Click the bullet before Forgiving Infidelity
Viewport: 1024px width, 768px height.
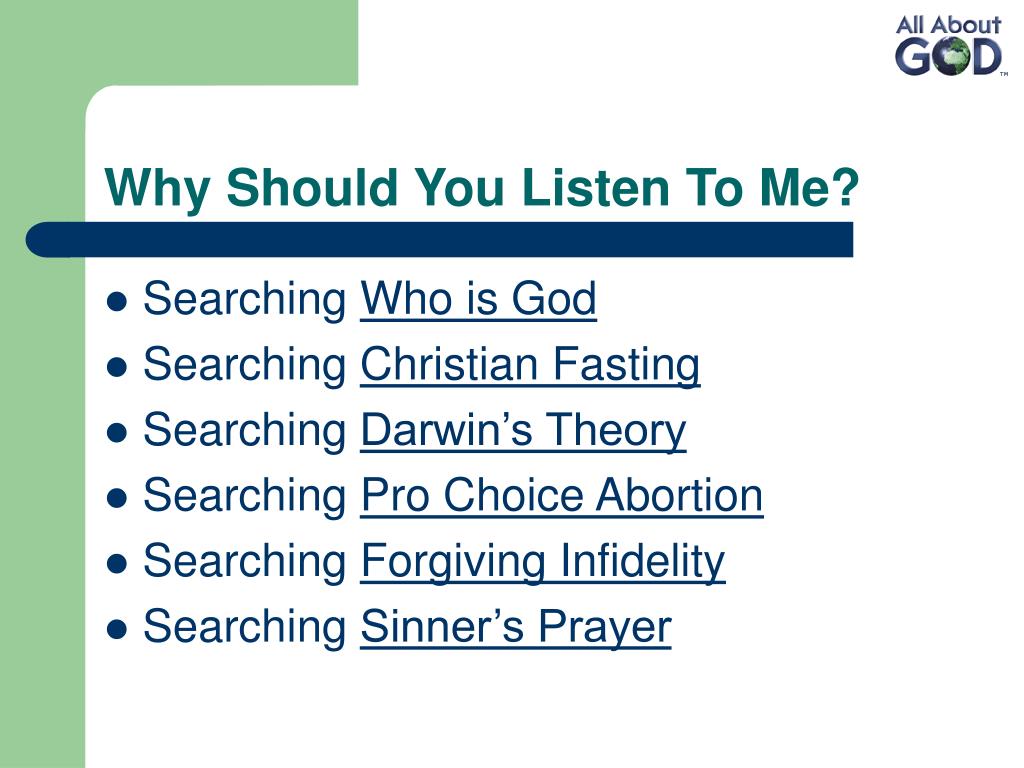[116, 564]
